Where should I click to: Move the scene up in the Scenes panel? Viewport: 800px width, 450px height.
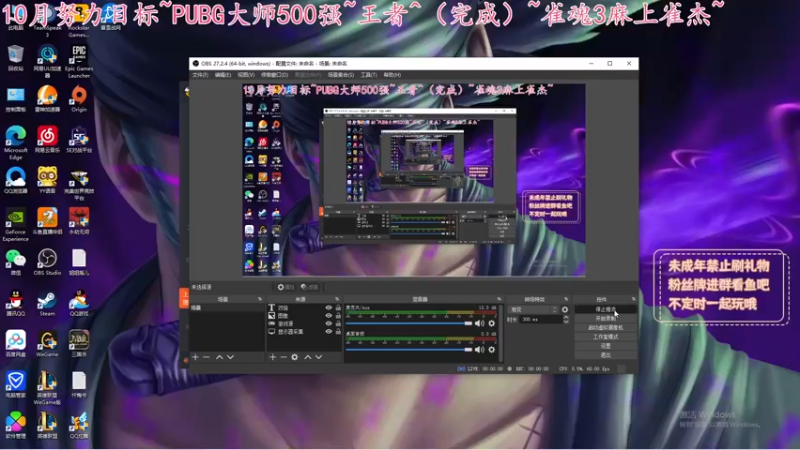[x=219, y=357]
